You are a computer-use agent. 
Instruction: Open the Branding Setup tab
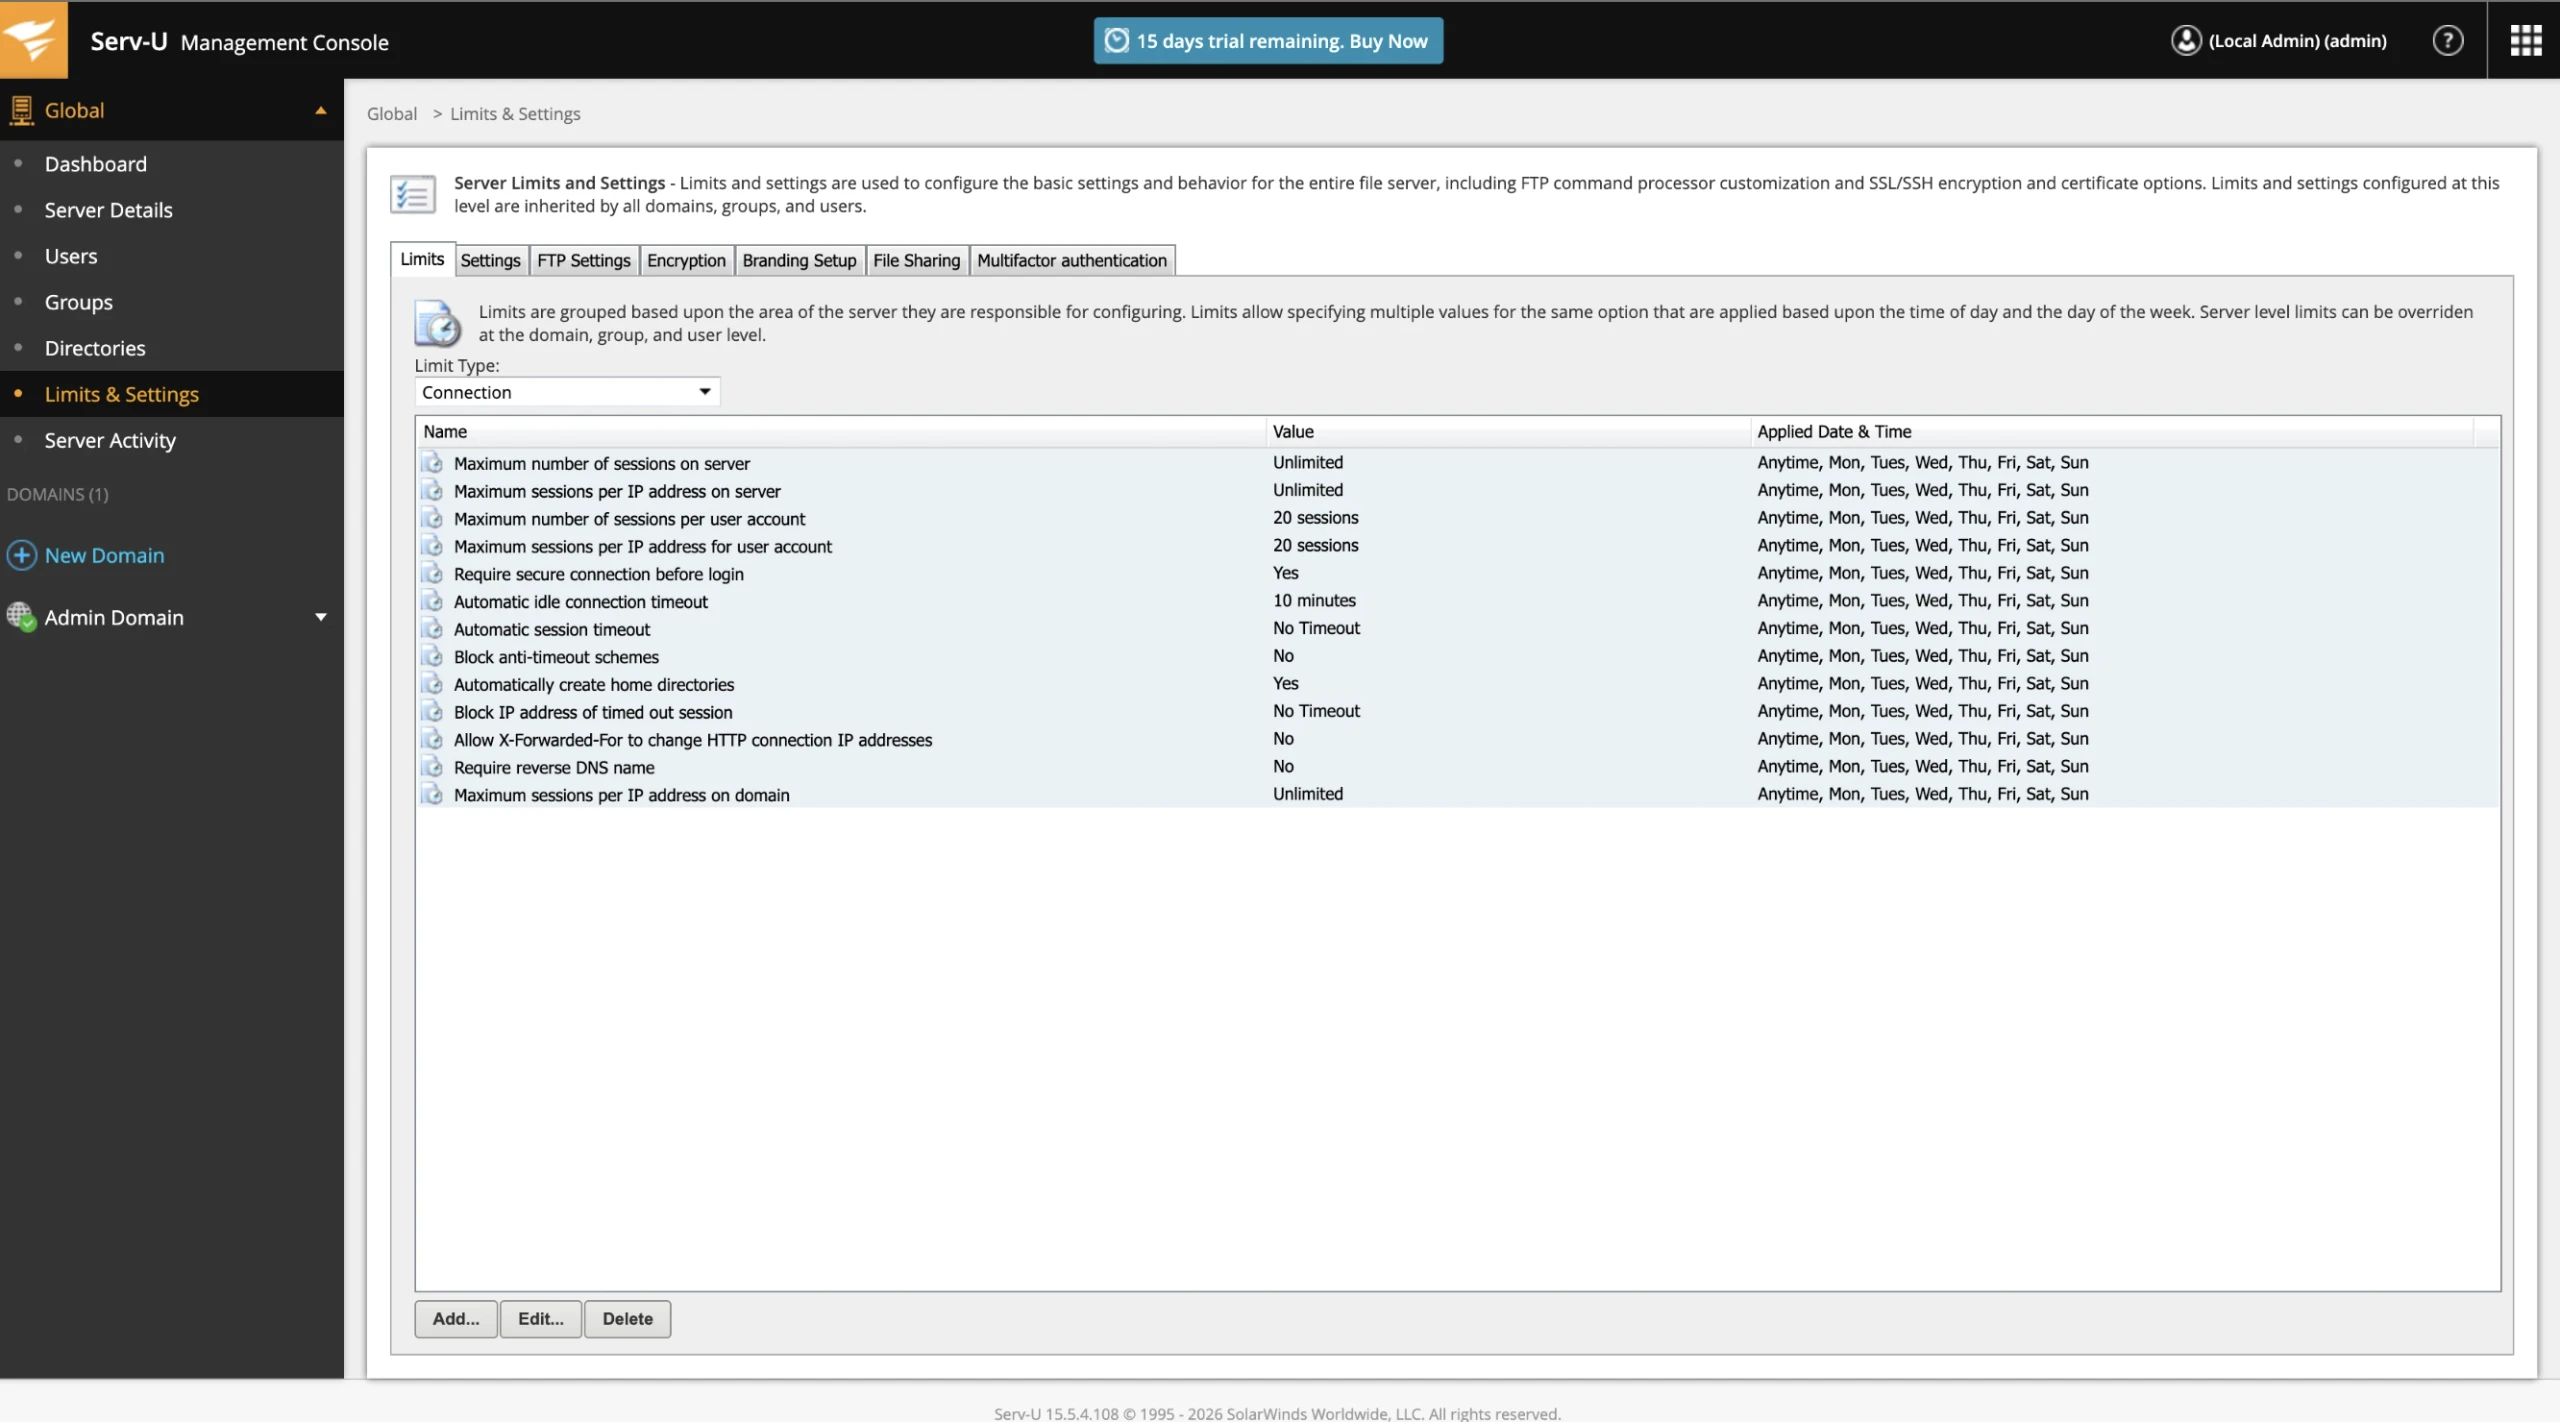[799, 260]
